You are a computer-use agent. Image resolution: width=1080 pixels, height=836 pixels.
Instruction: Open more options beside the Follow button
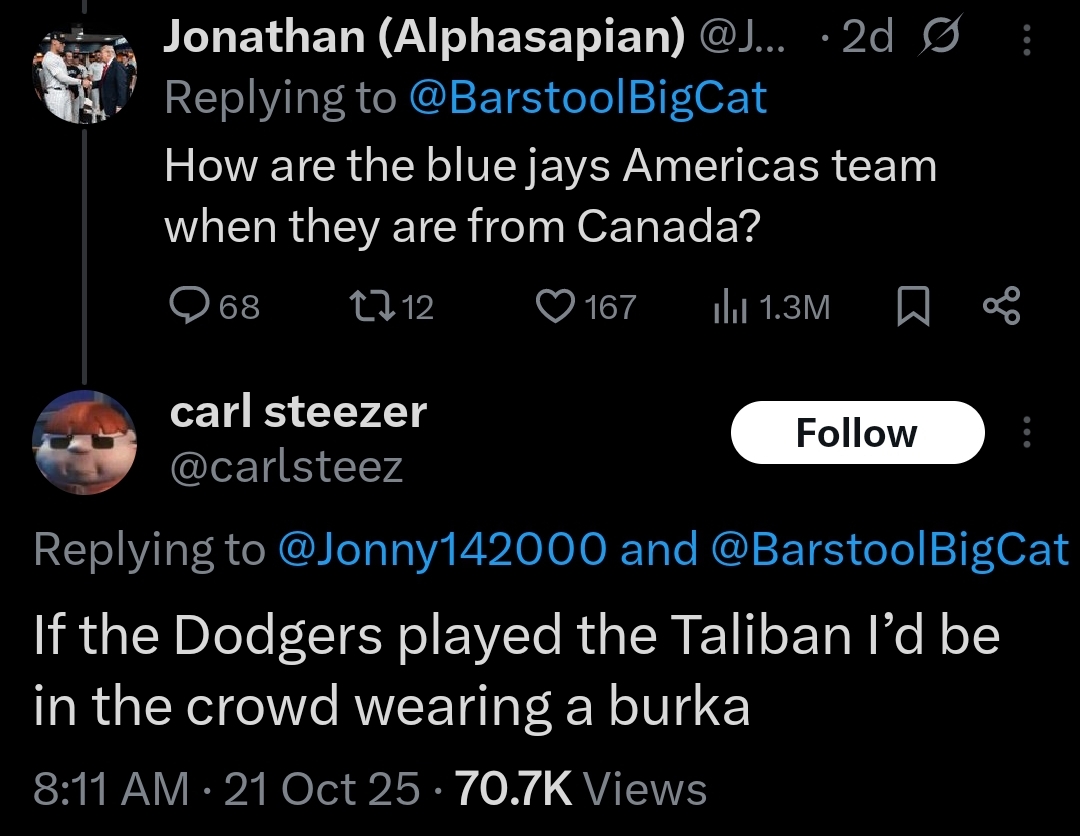tap(1025, 433)
